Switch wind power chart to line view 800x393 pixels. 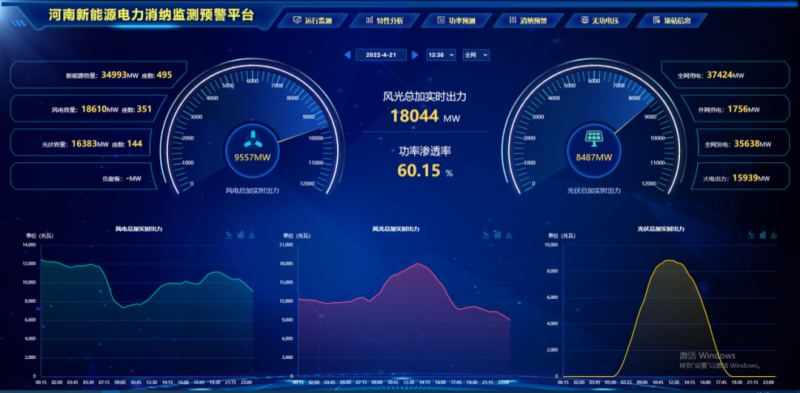point(229,235)
